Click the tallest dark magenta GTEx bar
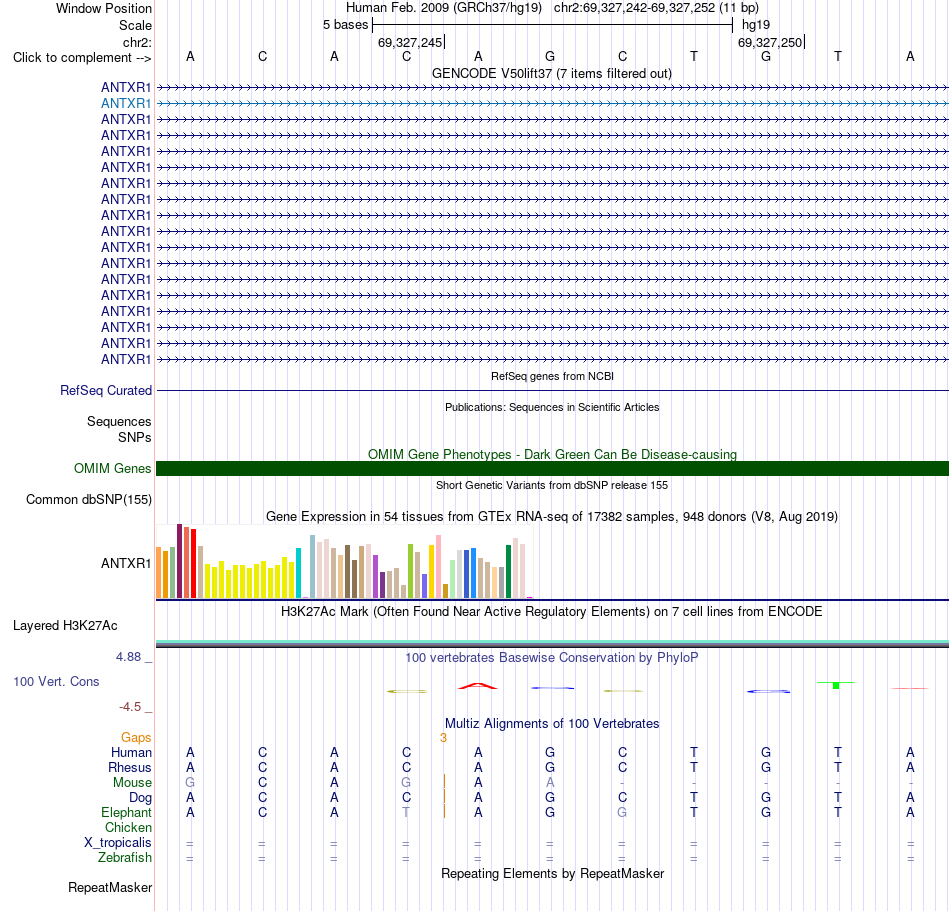Viewport: 950px width, 911px height. (179, 561)
